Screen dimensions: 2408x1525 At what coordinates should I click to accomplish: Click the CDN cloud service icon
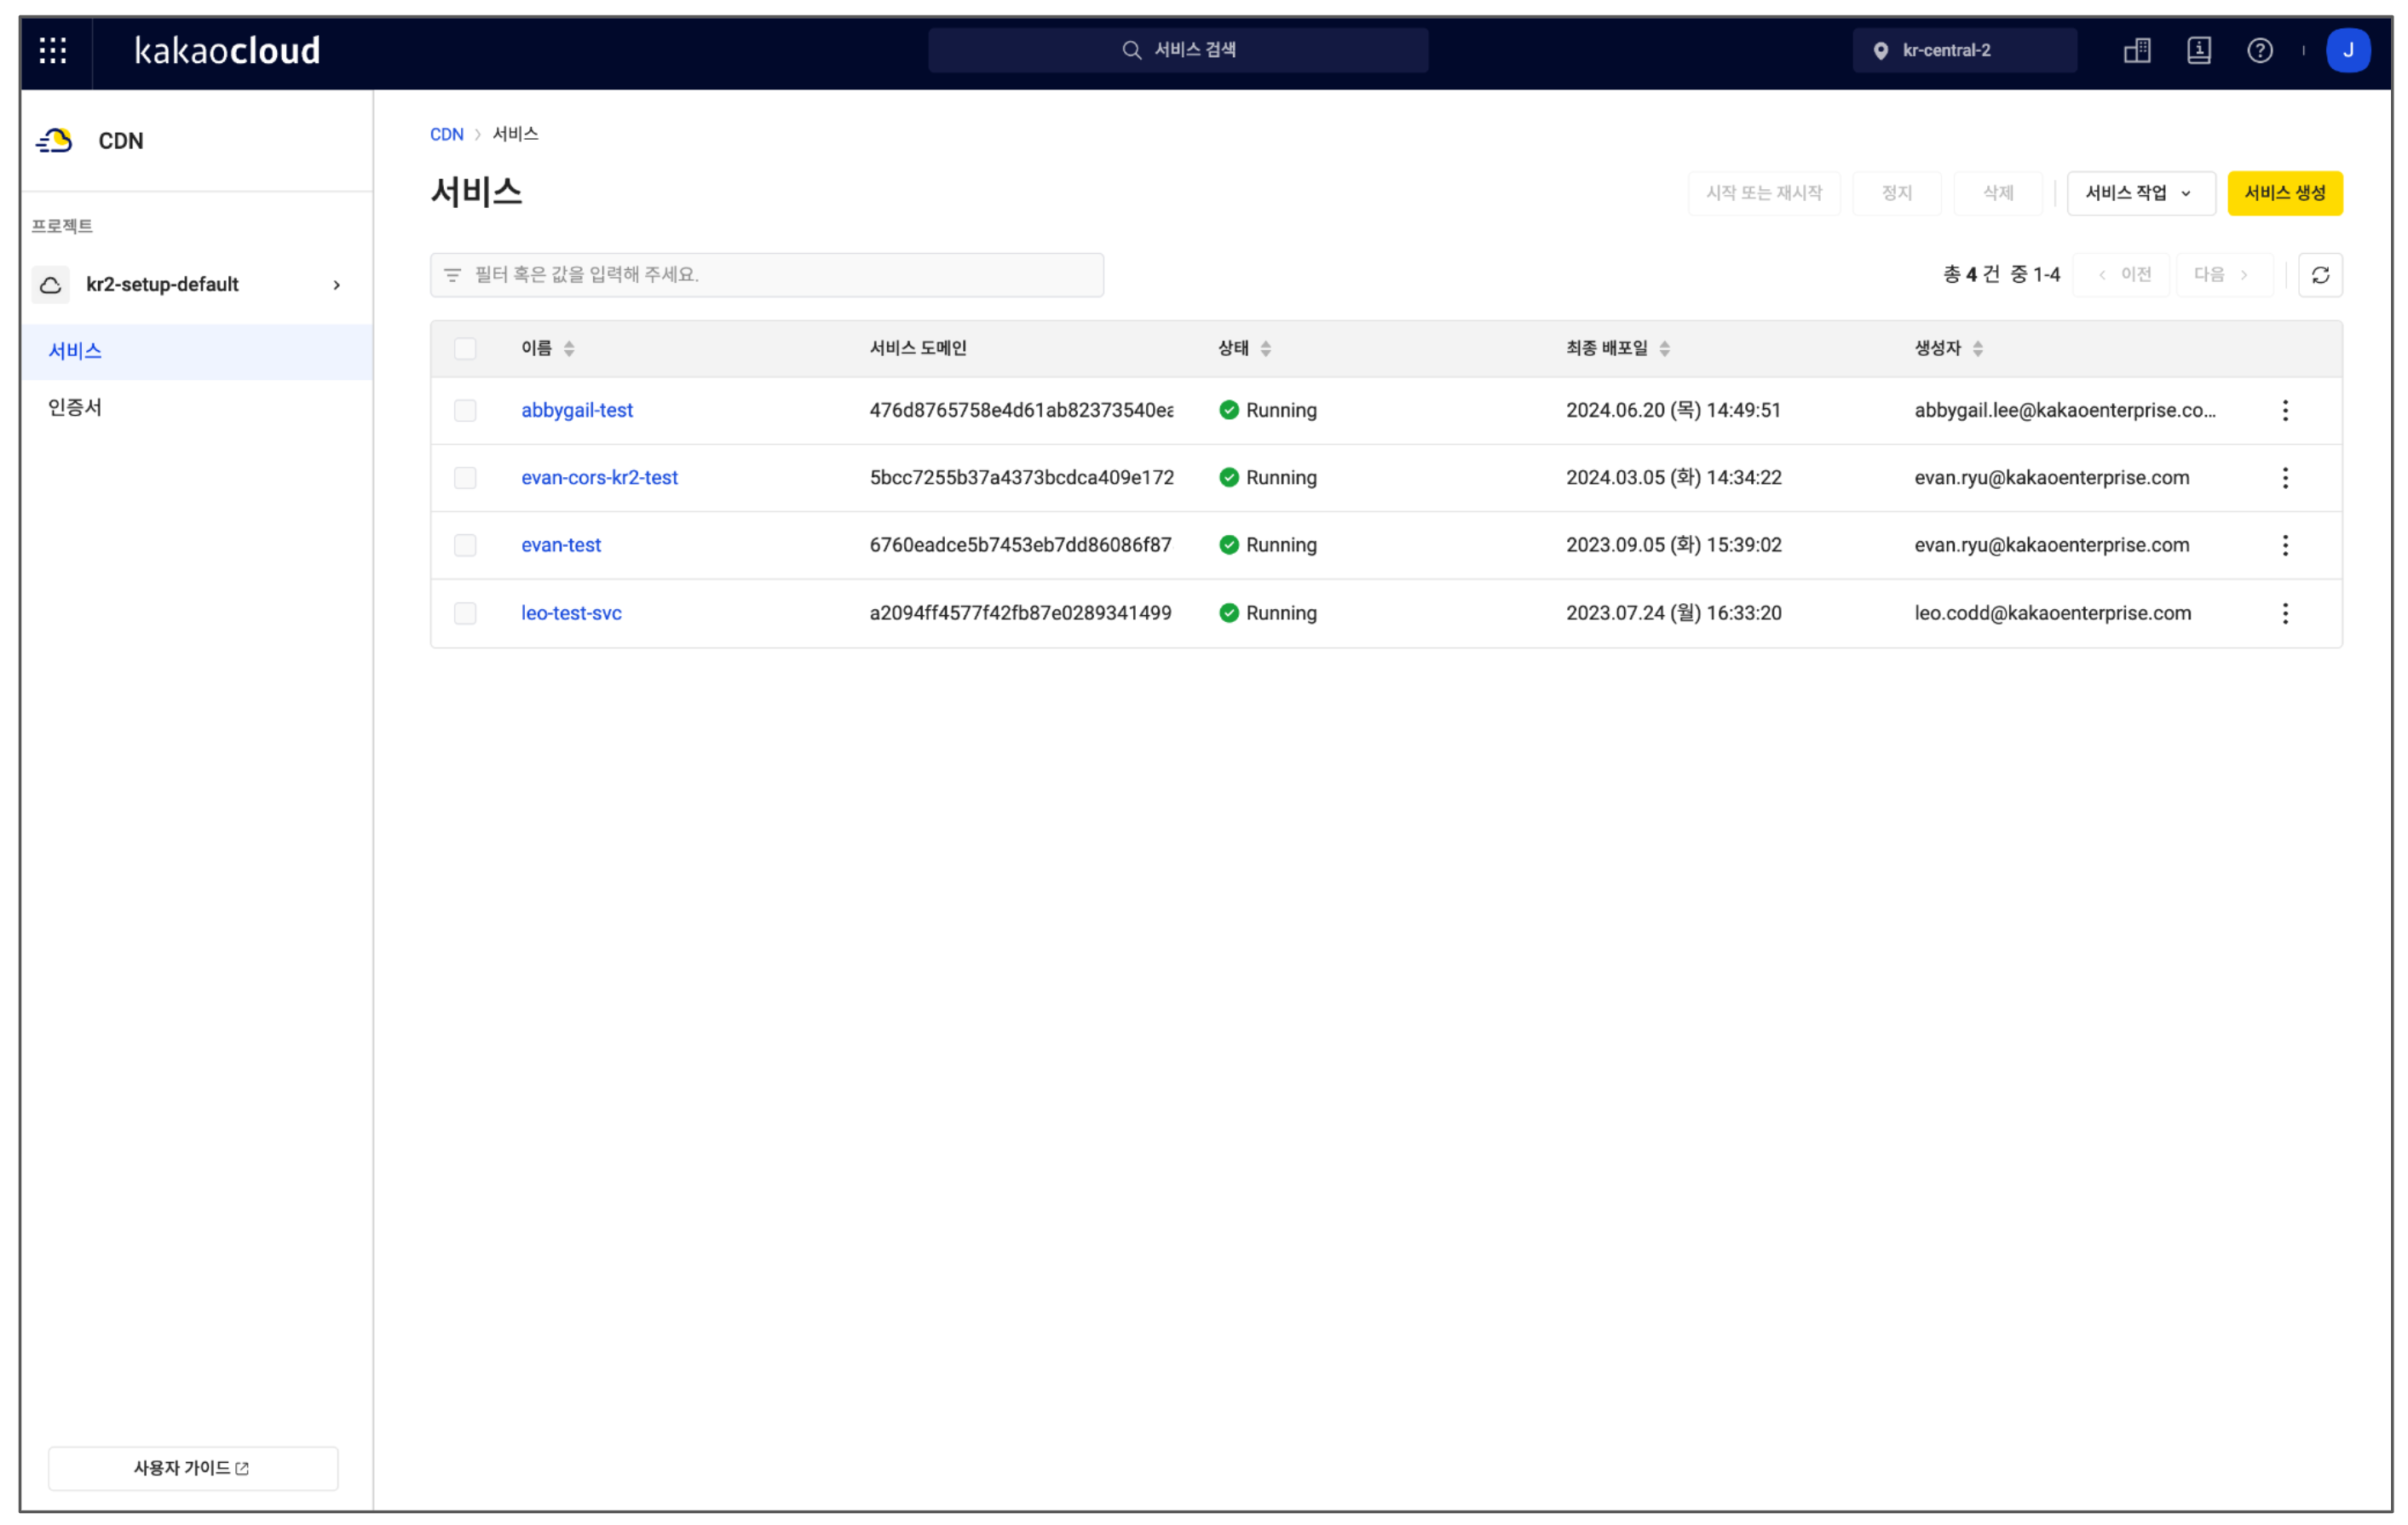pyautogui.click(x=54, y=141)
